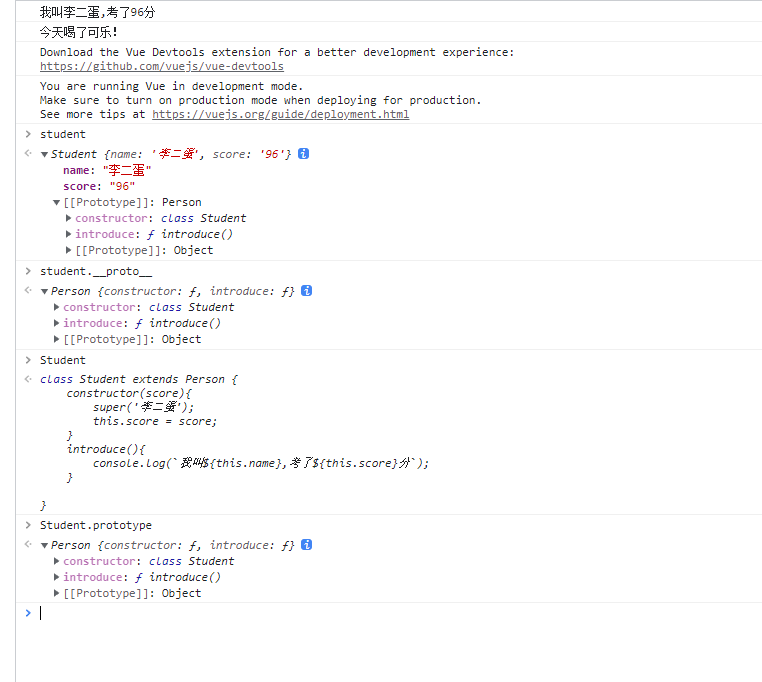762x682 pixels.
Task: Select the 'student' input command entry
Action: coord(63,134)
